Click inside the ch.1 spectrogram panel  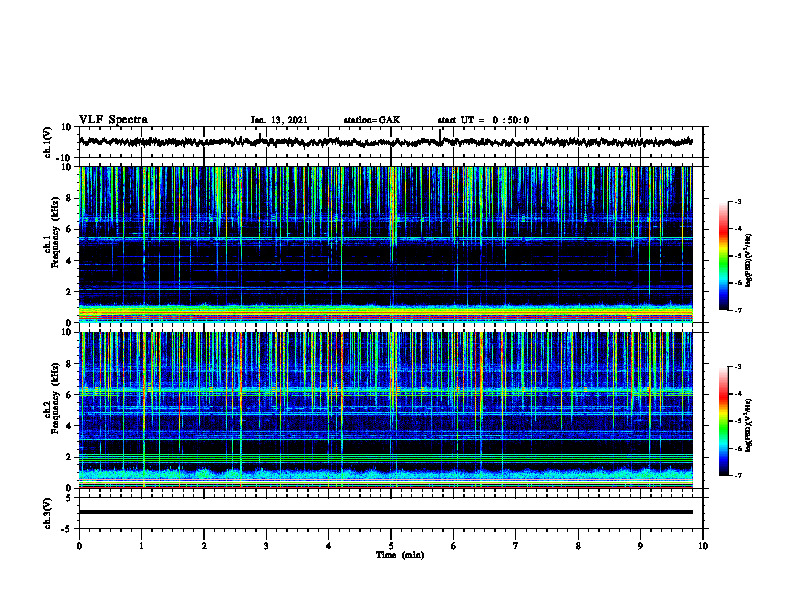click(x=385, y=244)
